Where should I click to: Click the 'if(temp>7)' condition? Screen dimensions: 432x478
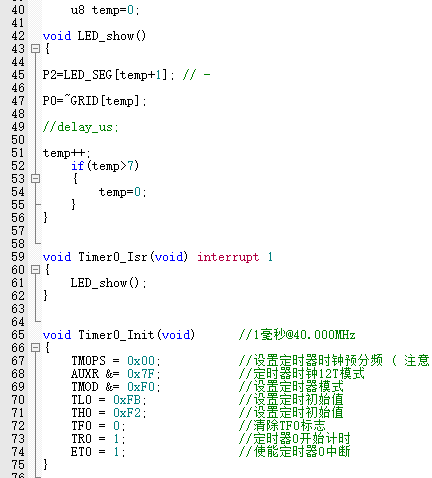tap(105, 166)
